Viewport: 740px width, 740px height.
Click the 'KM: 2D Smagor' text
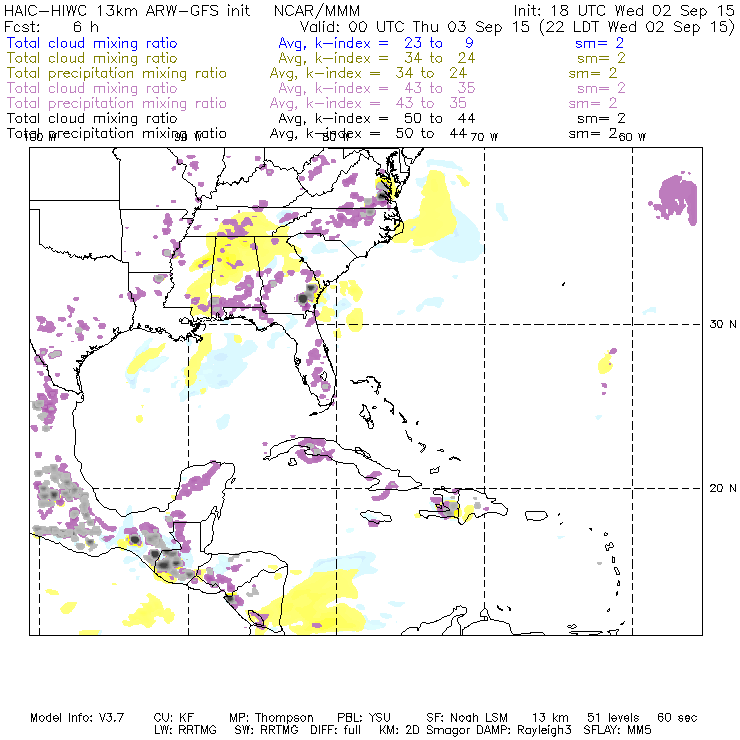(x=426, y=730)
